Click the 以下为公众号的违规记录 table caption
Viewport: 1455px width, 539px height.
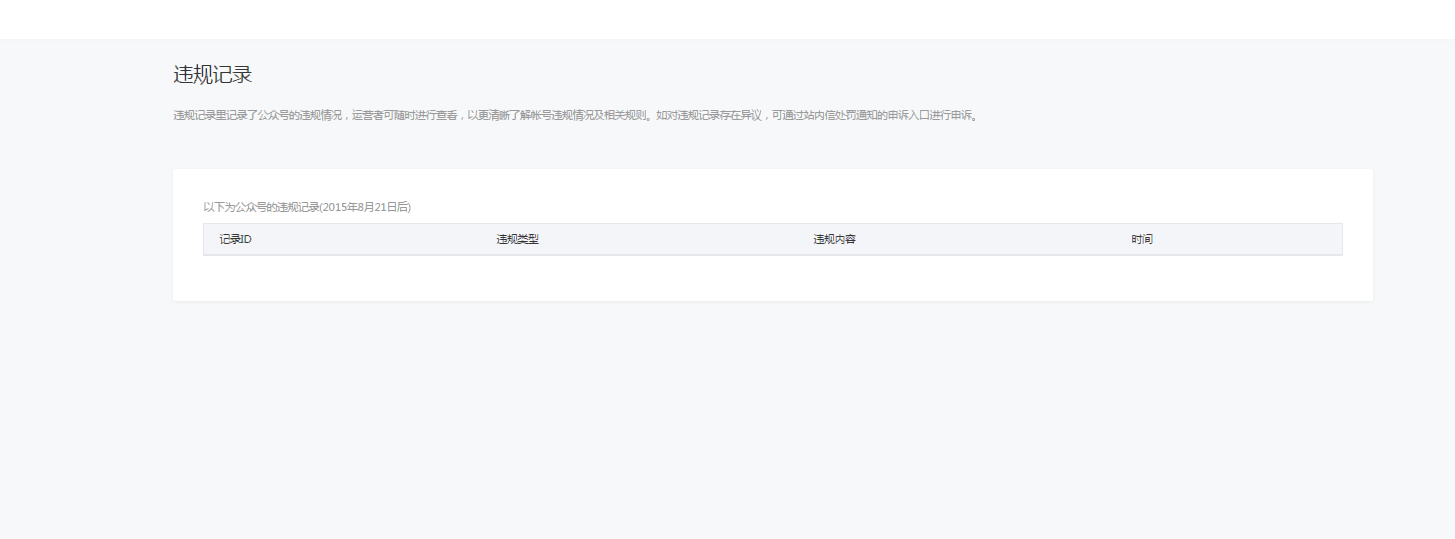click(x=260, y=207)
